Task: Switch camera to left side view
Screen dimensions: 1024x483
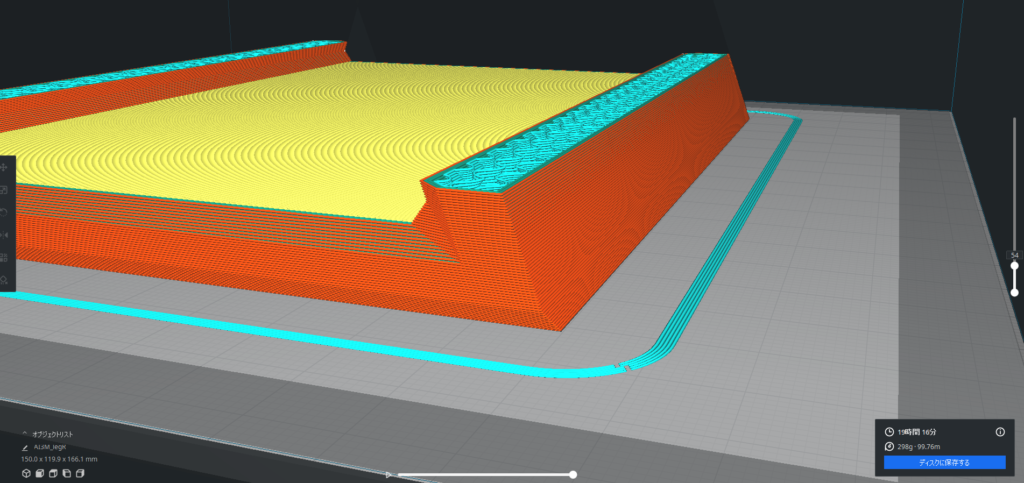Action: tap(66, 472)
